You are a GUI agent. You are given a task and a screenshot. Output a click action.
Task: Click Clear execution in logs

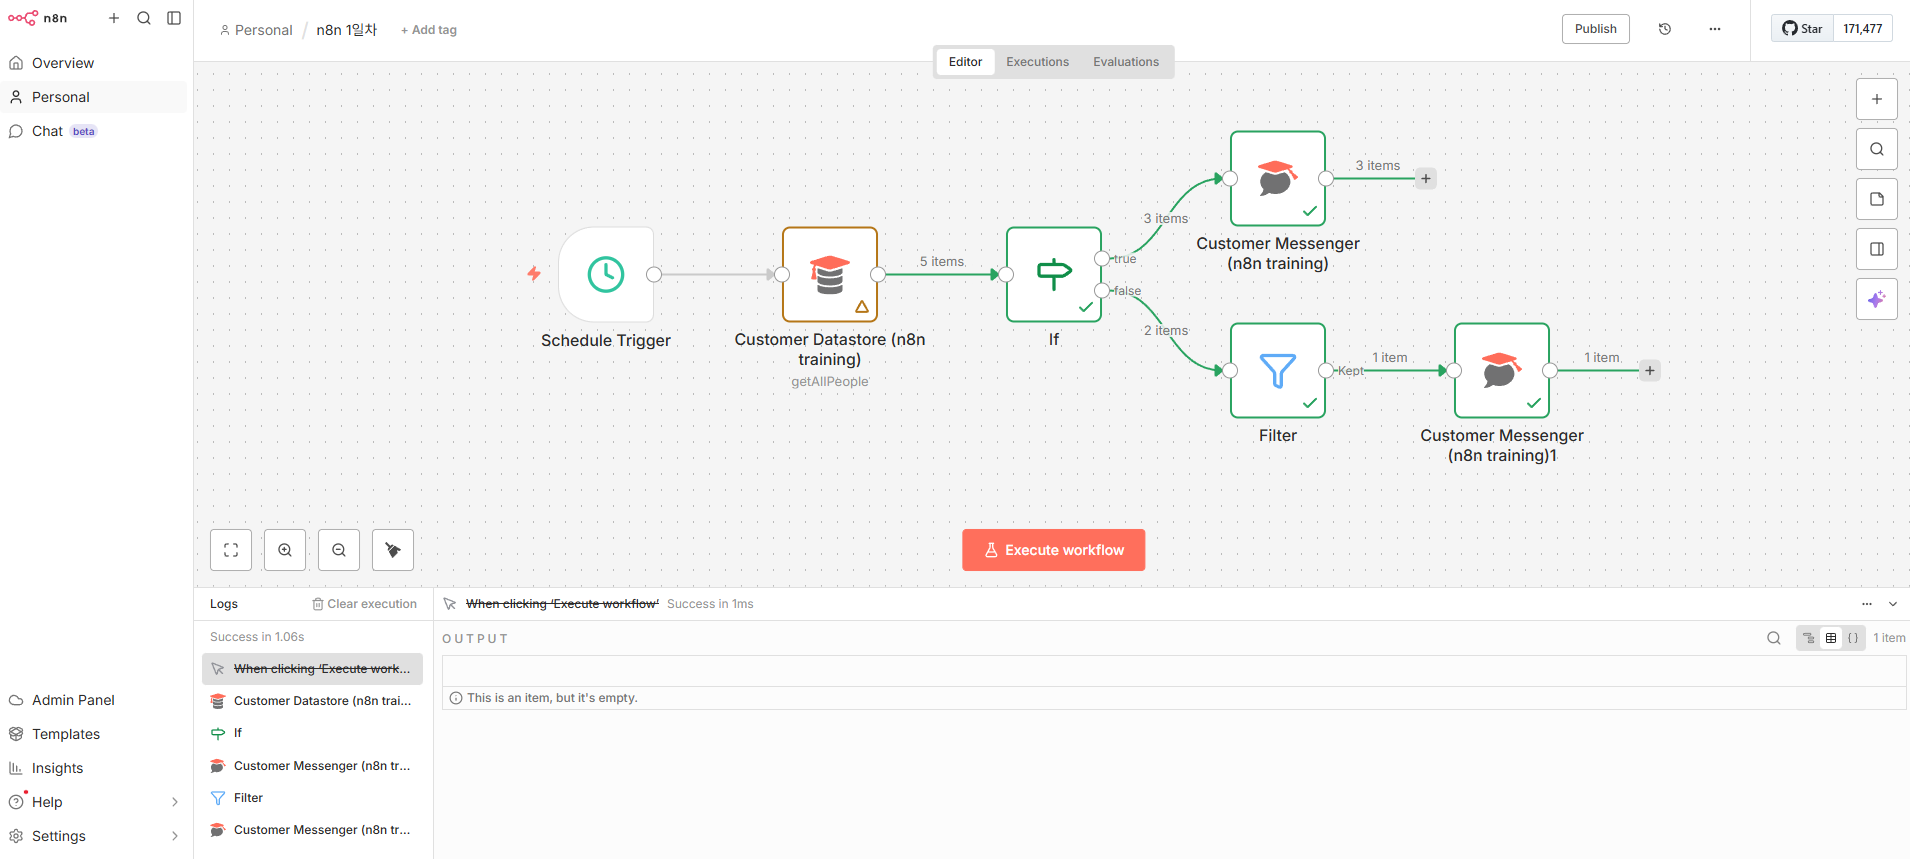point(364,604)
